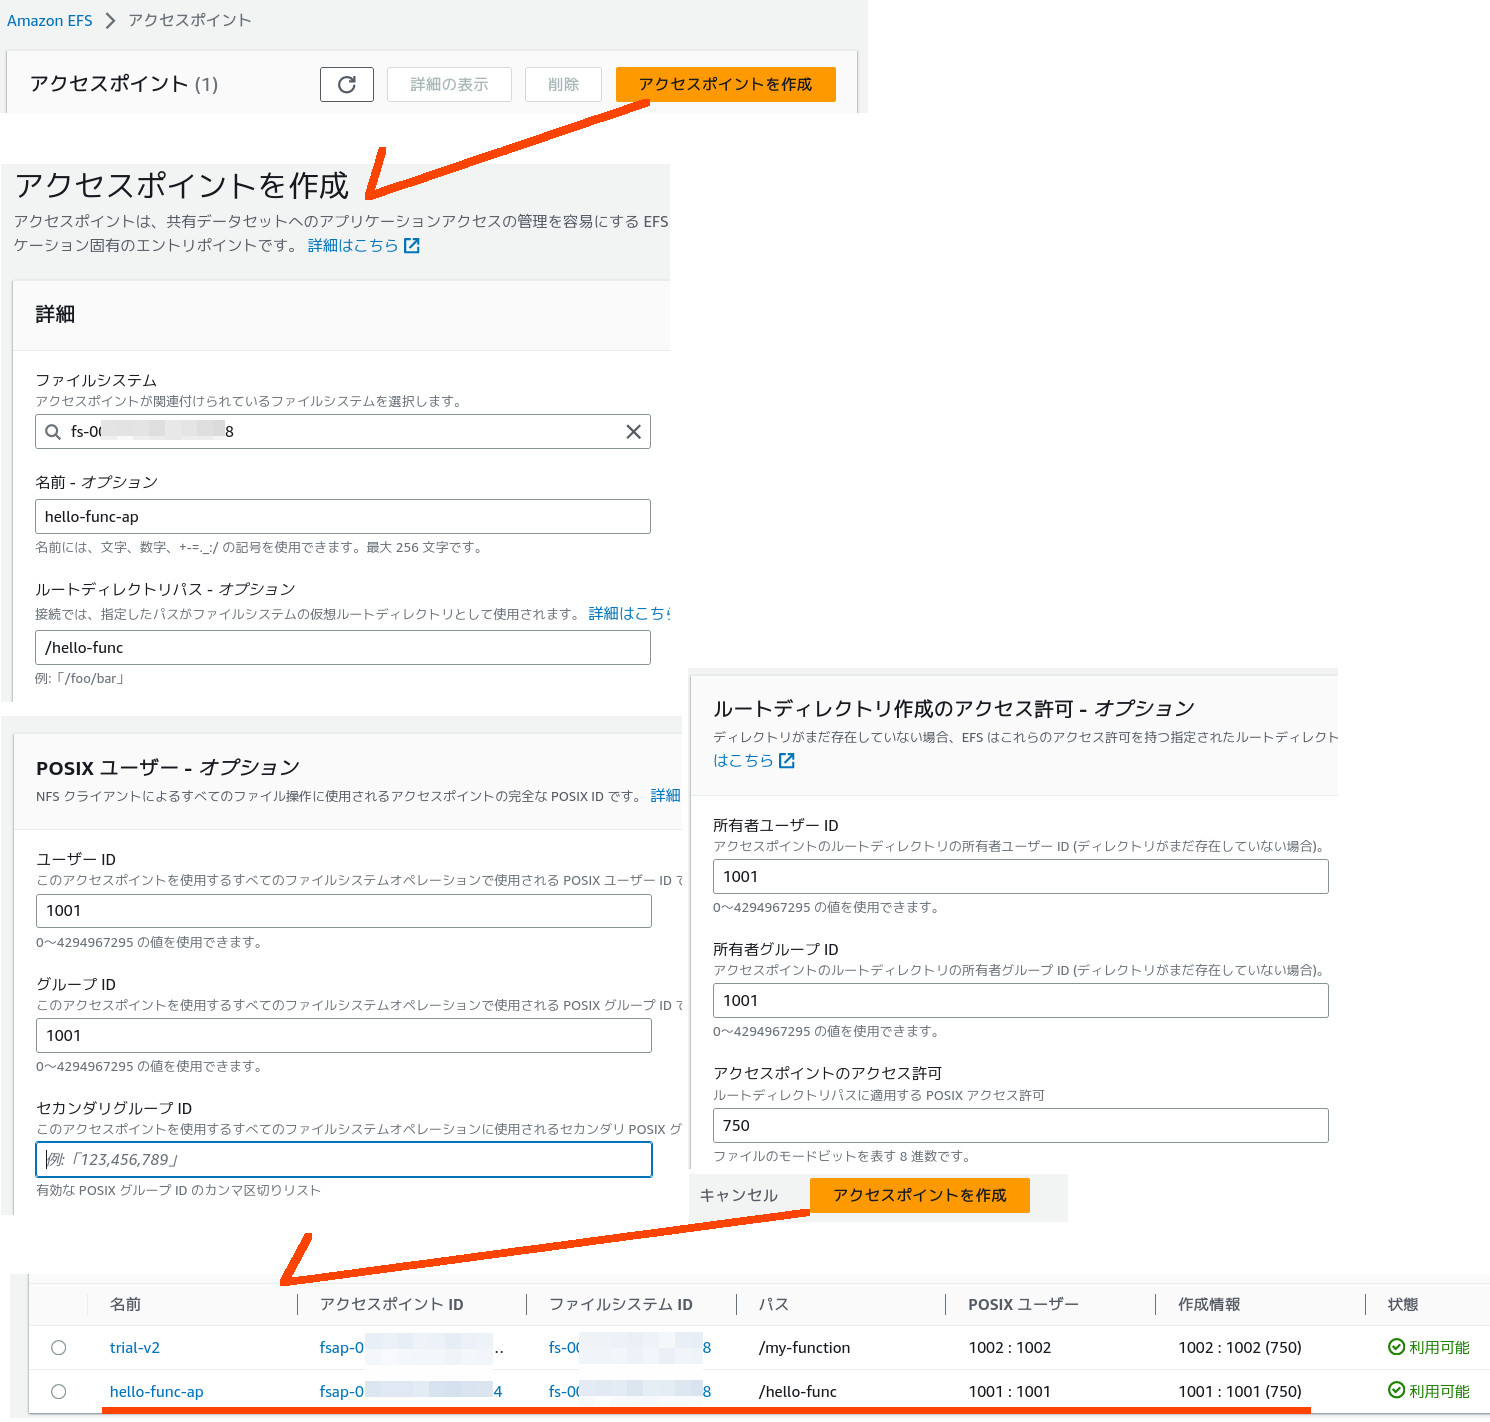The width and height of the screenshot is (1490, 1422).
Task: Open the 詳細 link in POSIX user section
Action: coord(665,796)
